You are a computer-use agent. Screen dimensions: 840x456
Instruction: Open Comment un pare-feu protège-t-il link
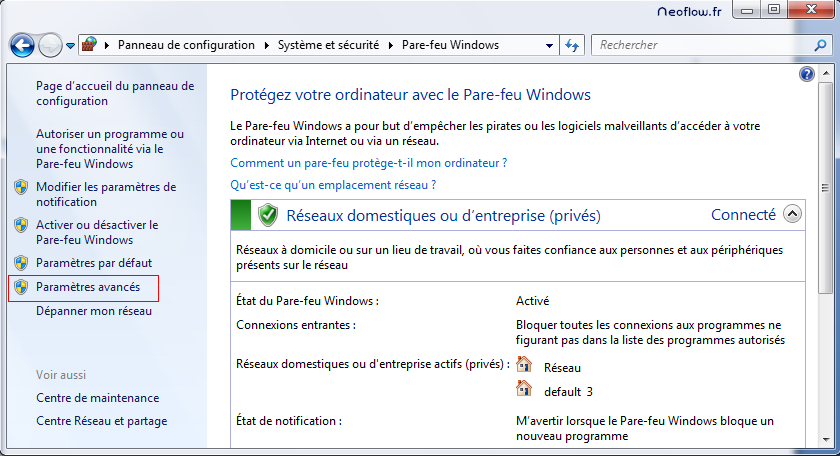click(x=368, y=162)
